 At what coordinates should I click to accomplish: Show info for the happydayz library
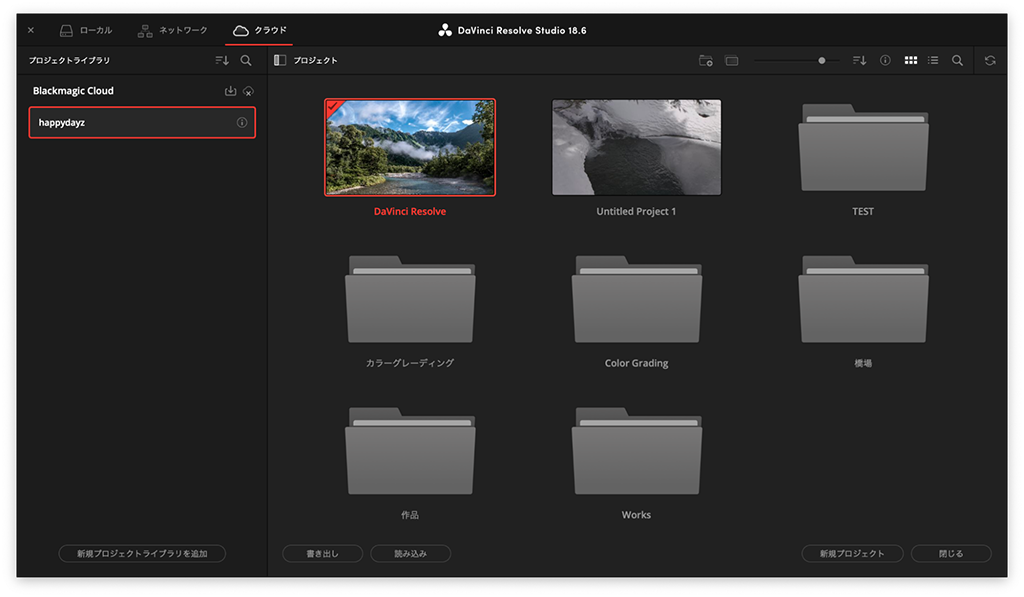(242, 123)
